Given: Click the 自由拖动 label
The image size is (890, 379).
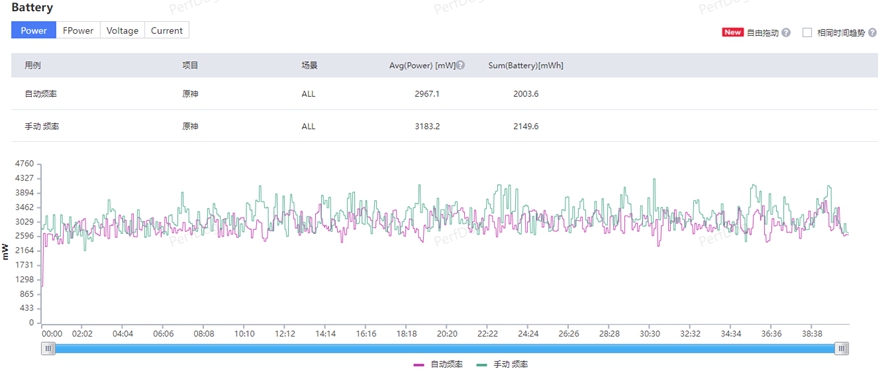Looking at the screenshot, I should pyautogui.click(x=762, y=32).
